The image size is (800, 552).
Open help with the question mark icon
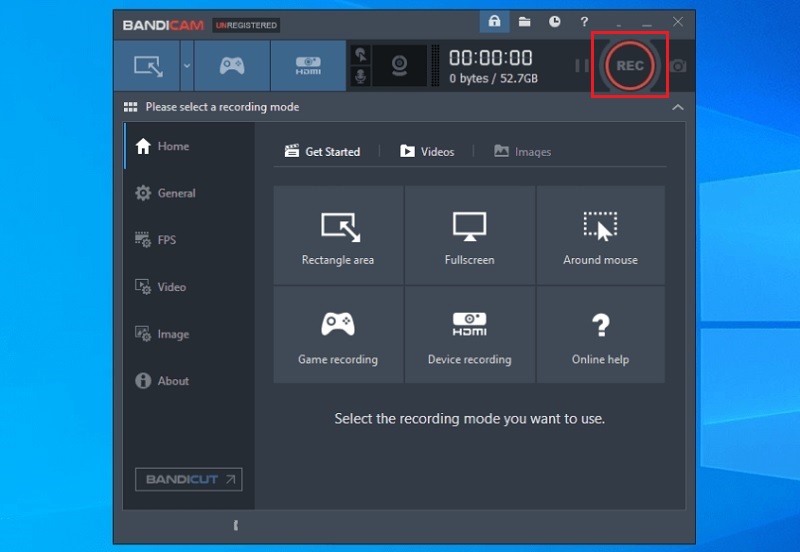click(x=584, y=21)
